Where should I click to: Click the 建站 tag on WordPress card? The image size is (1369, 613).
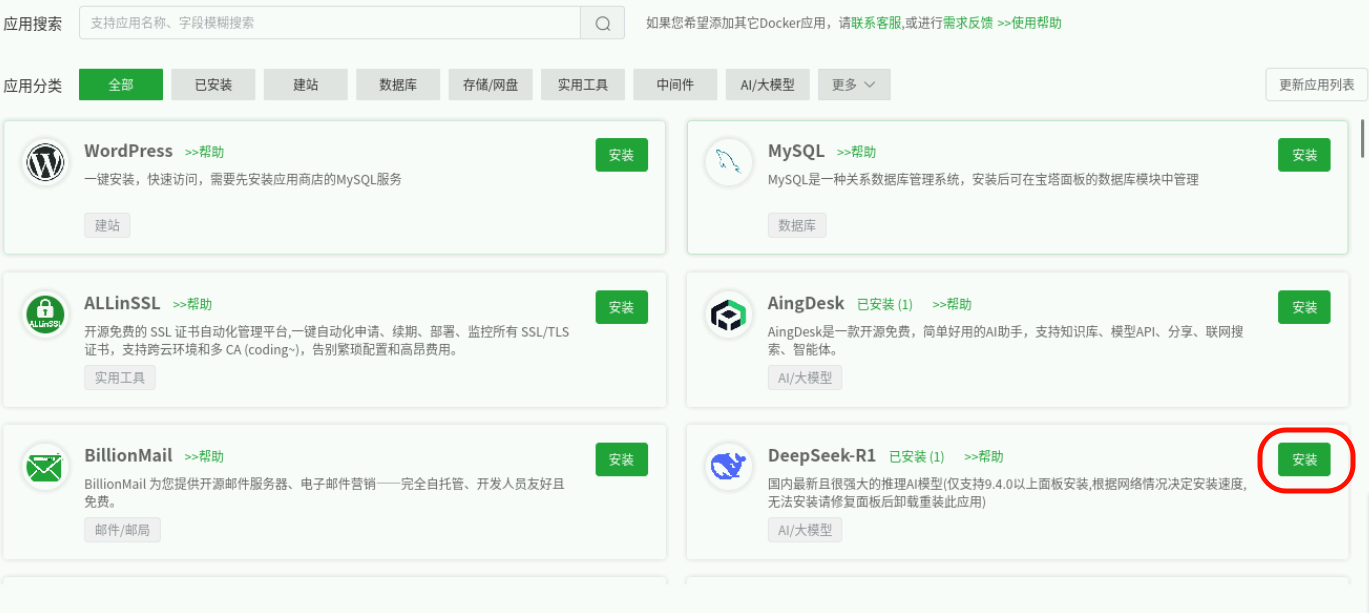(107, 225)
